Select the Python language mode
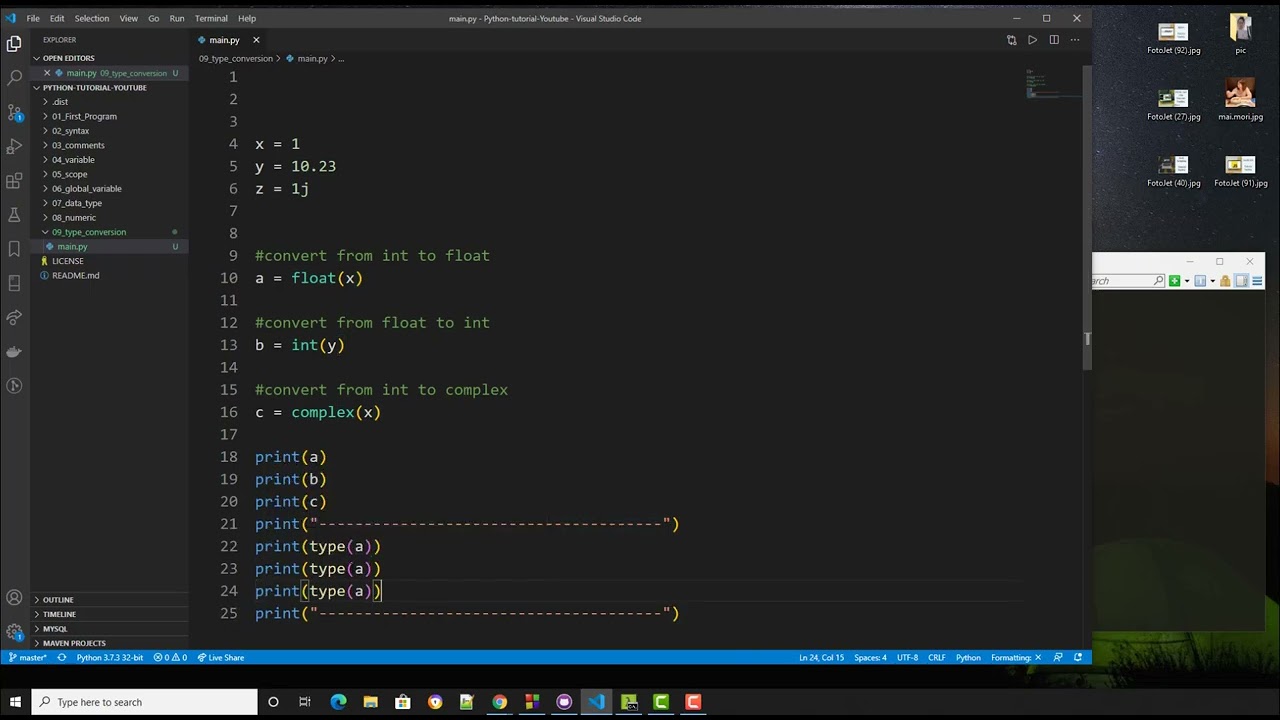The width and height of the screenshot is (1280, 720). click(x=968, y=658)
